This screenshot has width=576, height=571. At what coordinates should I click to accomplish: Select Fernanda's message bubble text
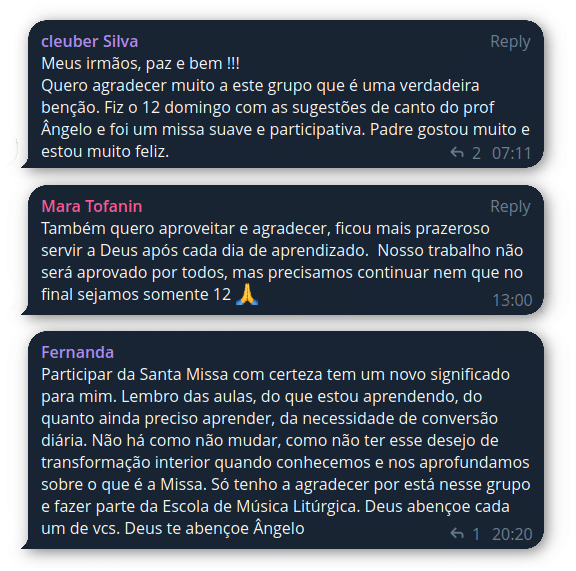[x=285, y=452]
